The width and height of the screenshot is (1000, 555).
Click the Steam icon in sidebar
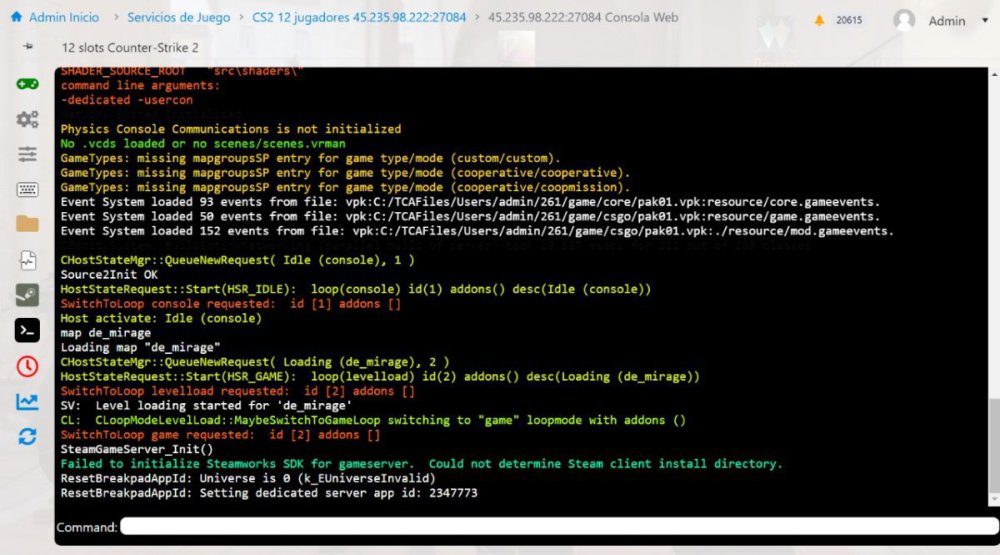point(27,295)
